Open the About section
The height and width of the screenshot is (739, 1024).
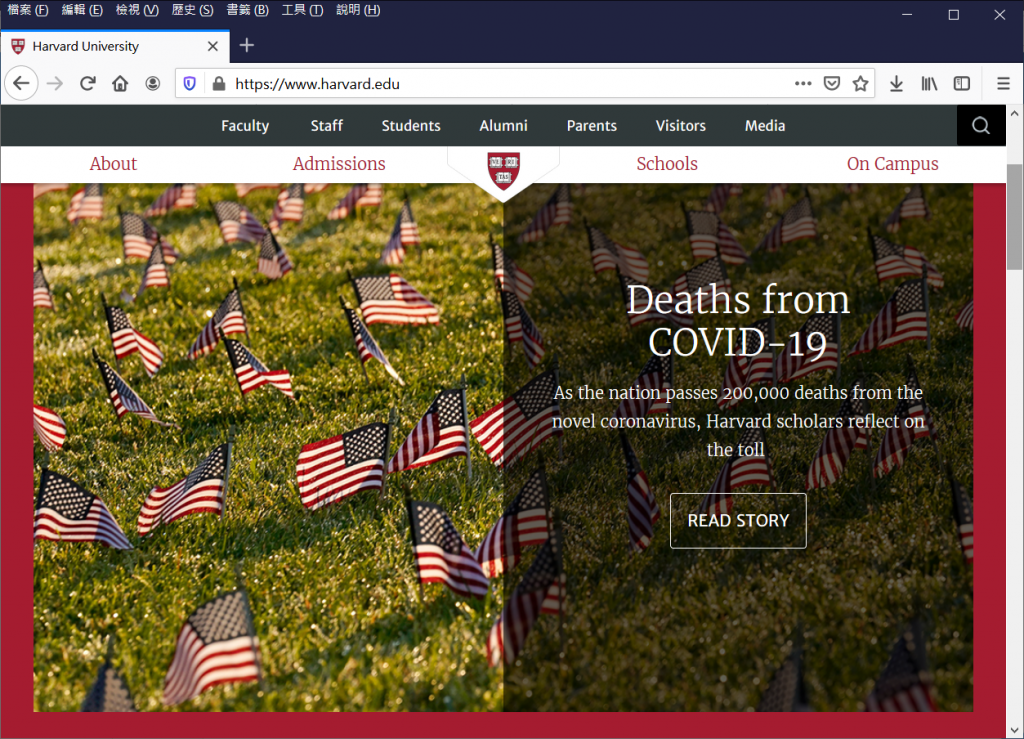click(x=113, y=164)
